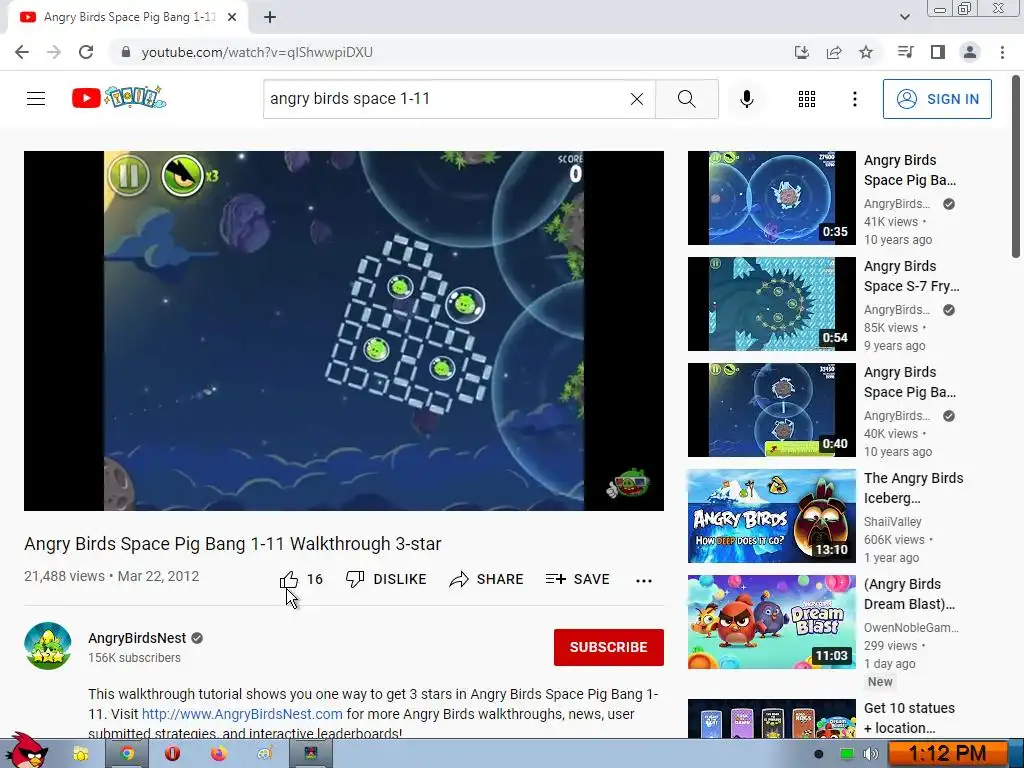Open the Dream Blast 11:03 thumbnail
Viewport: 1024px width, 768px height.
click(x=771, y=622)
